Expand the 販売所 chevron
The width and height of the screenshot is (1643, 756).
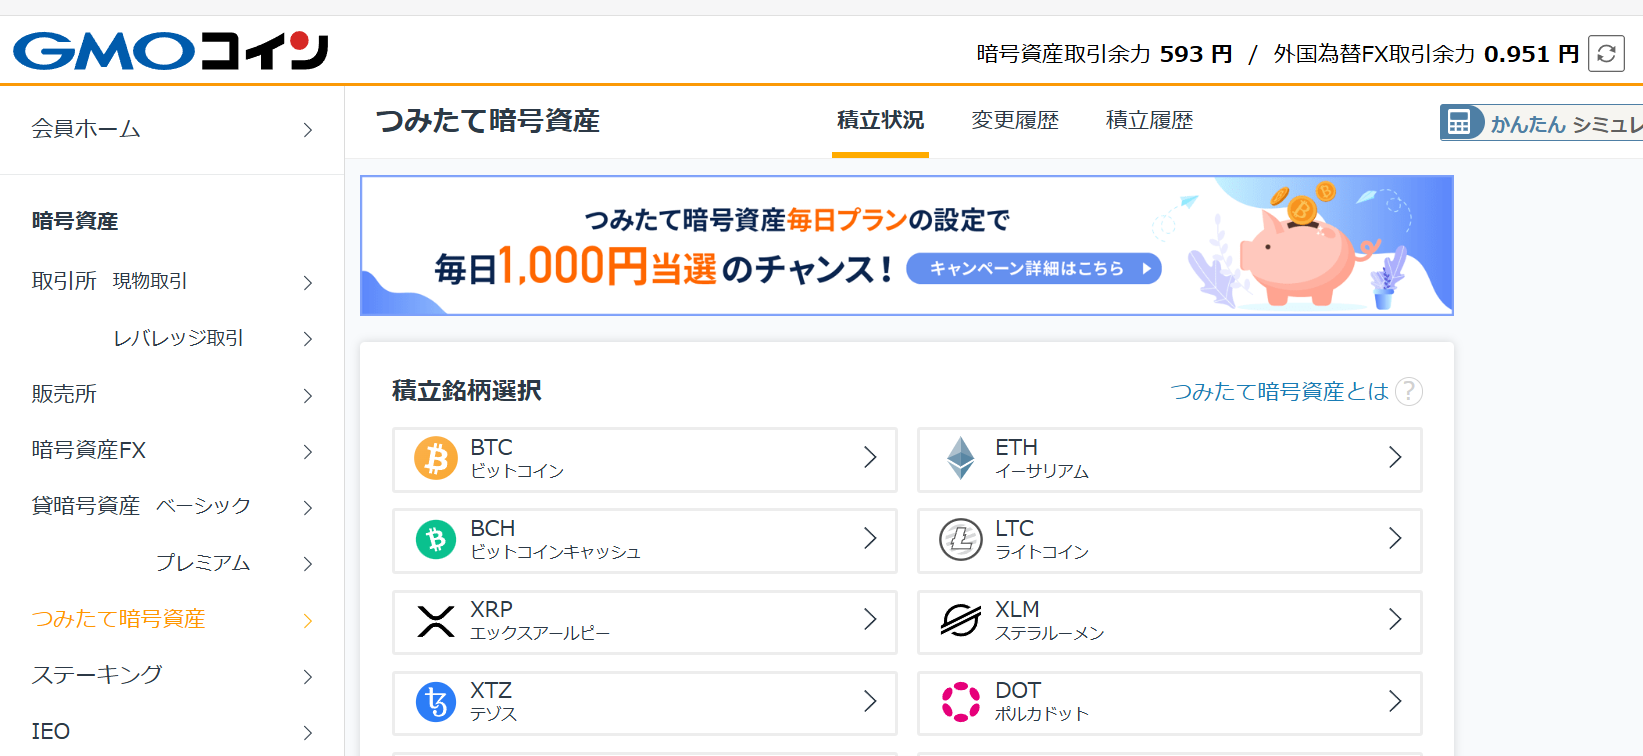coord(308,396)
